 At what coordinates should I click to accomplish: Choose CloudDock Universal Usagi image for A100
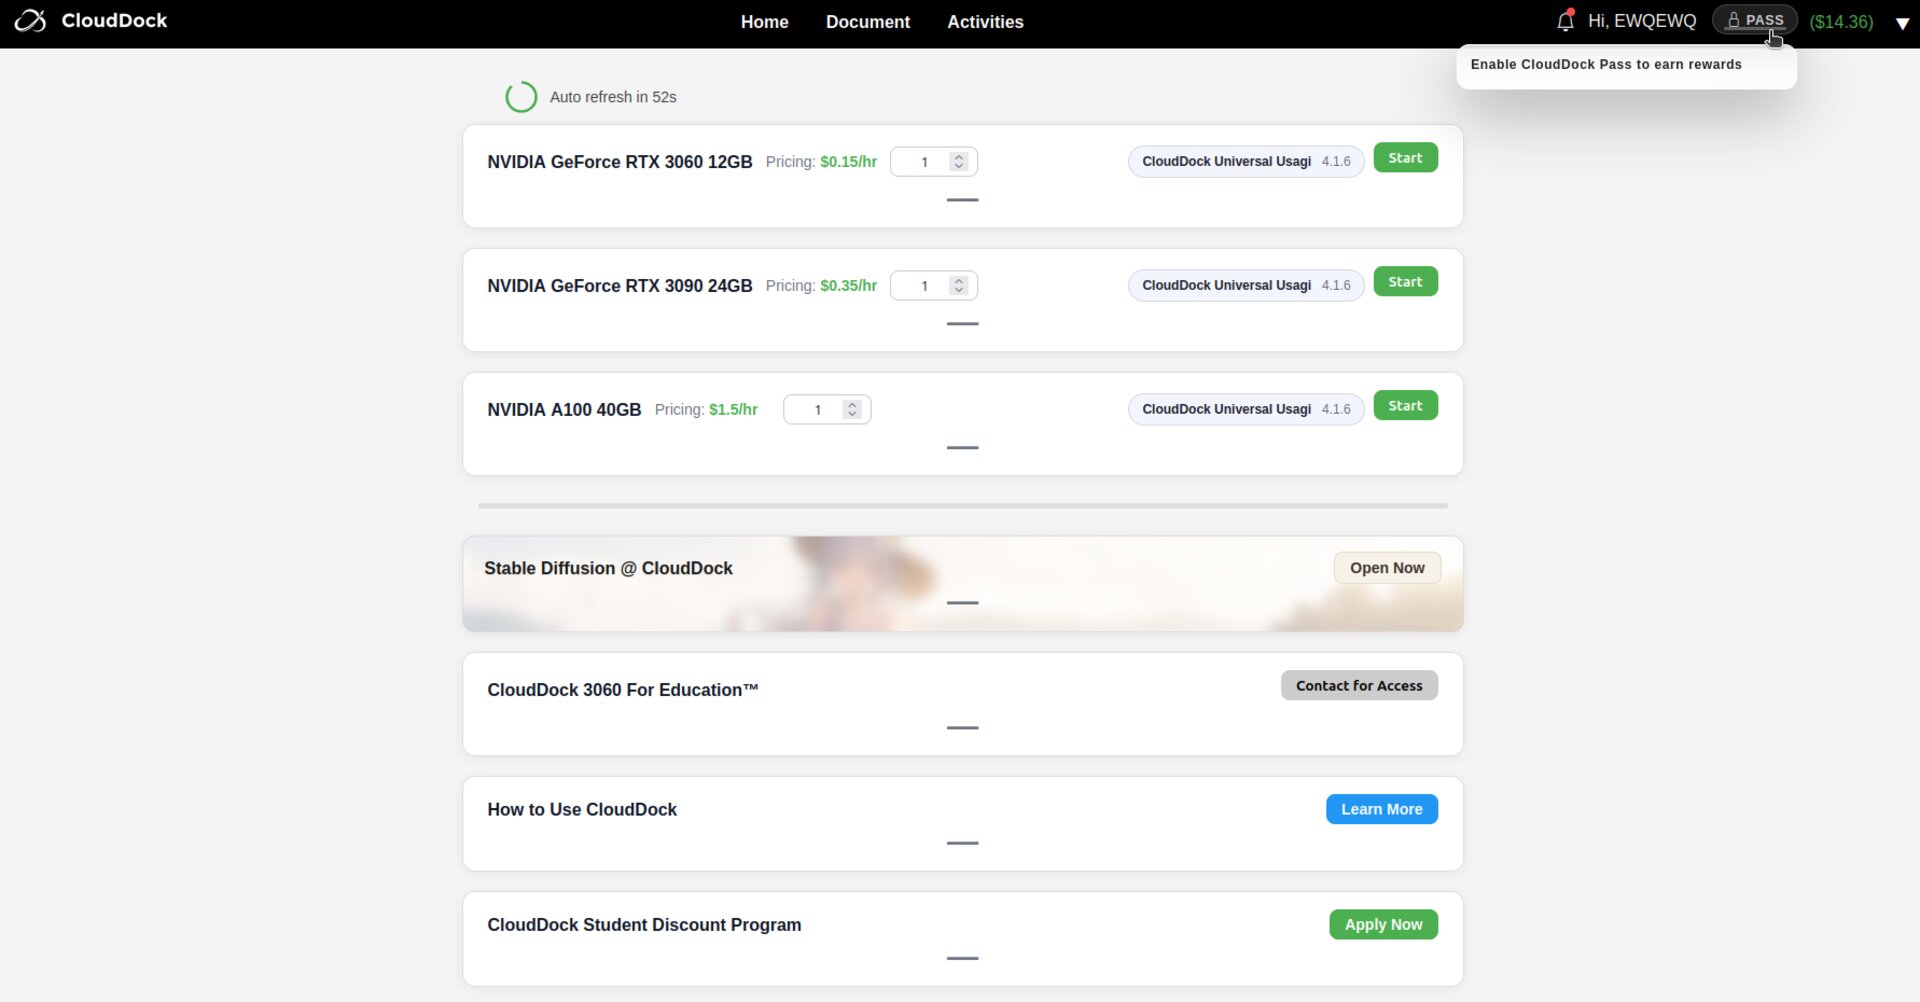coord(1245,410)
